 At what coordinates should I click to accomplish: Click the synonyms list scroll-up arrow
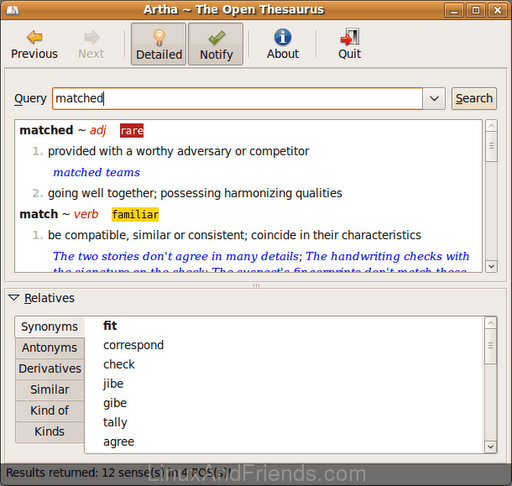pyautogui.click(x=490, y=323)
